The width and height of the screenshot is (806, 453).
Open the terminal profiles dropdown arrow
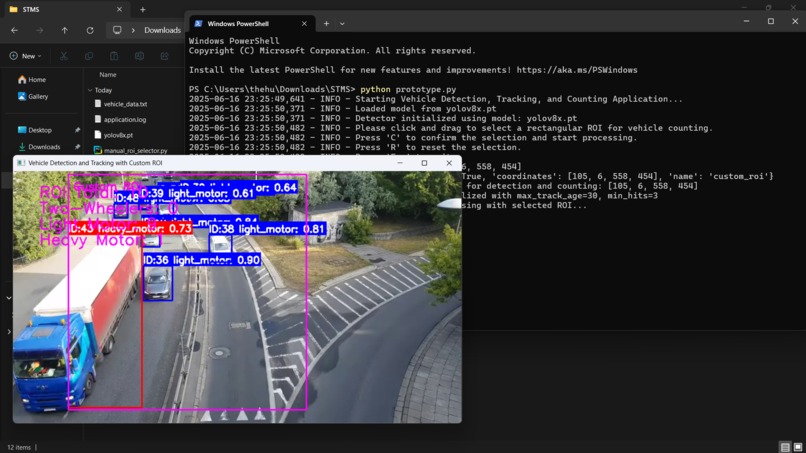[342, 24]
